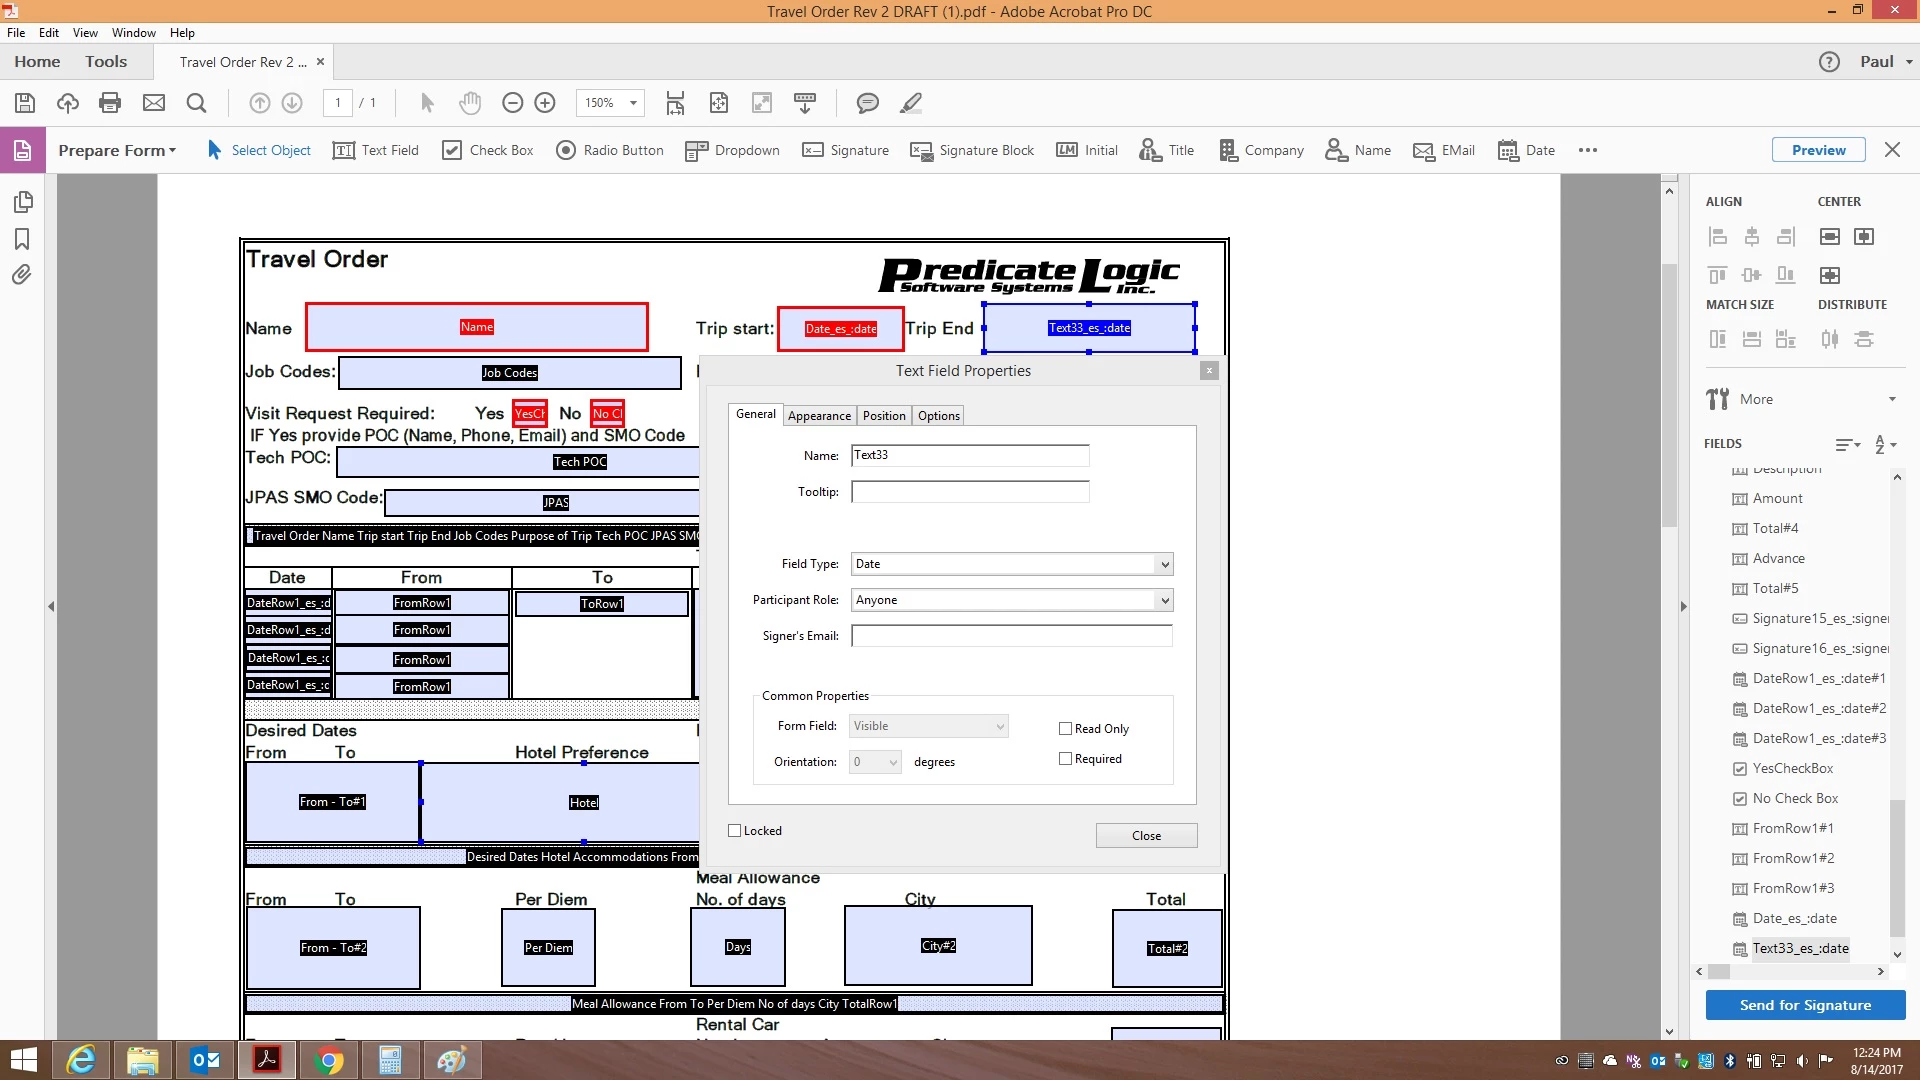The image size is (1920, 1080).
Task: Click the Comment speech bubble icon
Action: pyautogui.click(x=867, y=103)
